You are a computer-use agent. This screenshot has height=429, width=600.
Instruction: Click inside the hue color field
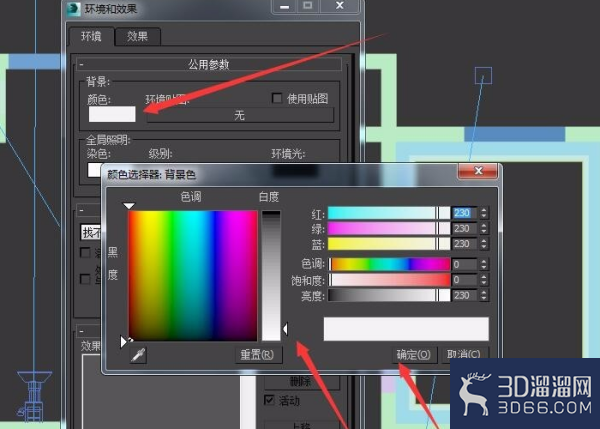192,275
